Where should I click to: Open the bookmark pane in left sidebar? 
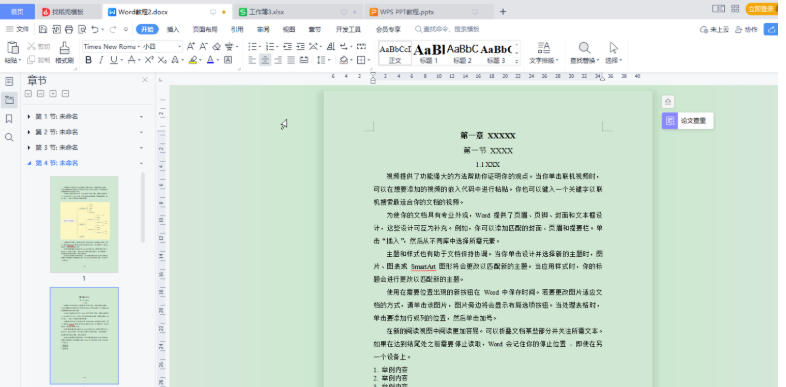tap(9, 119)
